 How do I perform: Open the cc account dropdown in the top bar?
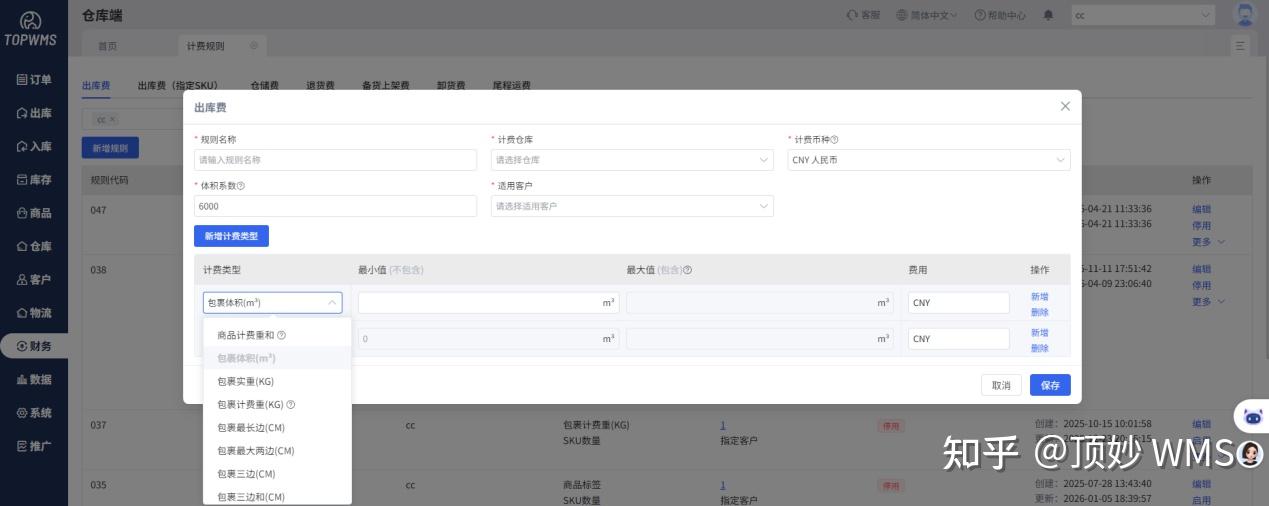[x=1143, y=15]
